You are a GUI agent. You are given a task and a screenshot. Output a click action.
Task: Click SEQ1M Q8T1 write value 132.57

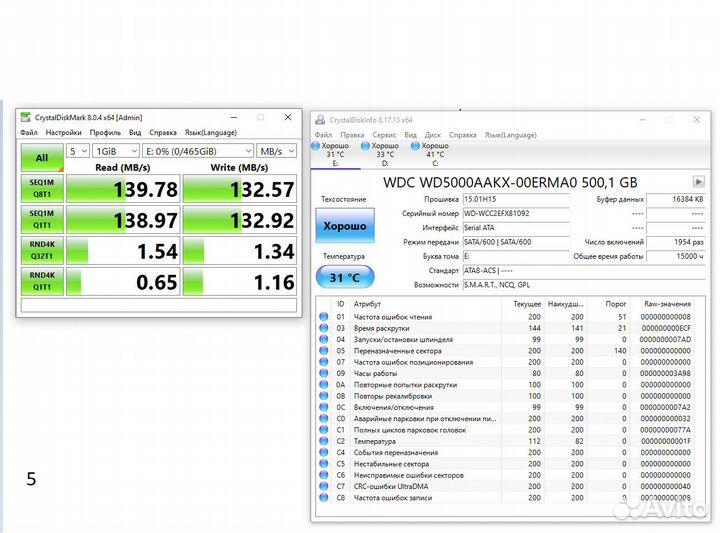239,189
